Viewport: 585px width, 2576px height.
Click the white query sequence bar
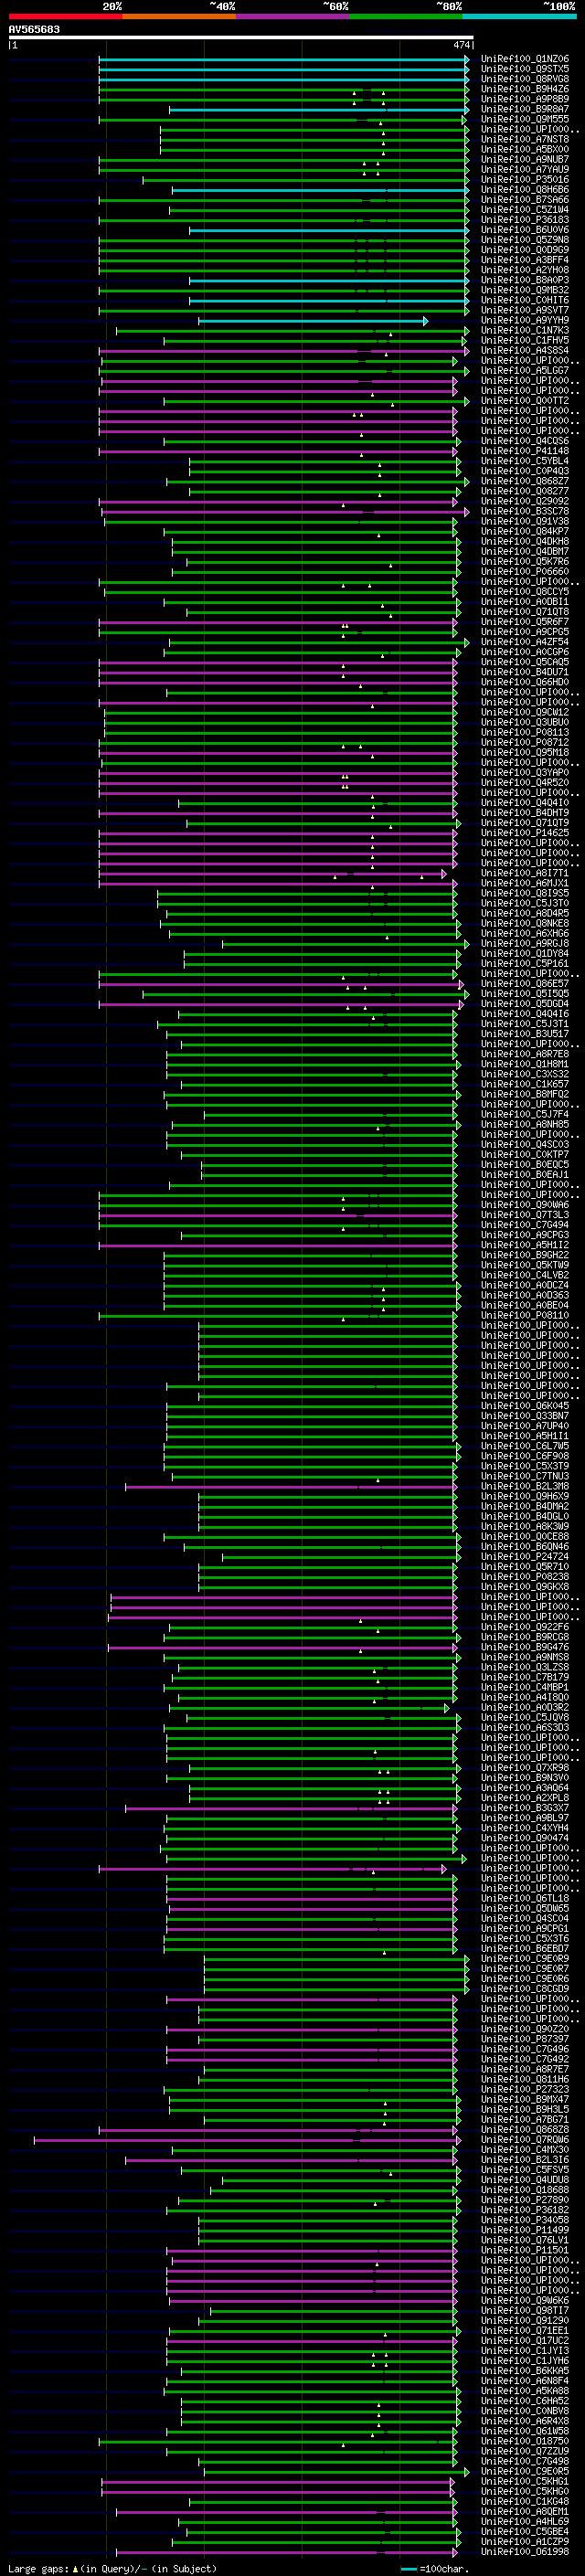[241, 37]
